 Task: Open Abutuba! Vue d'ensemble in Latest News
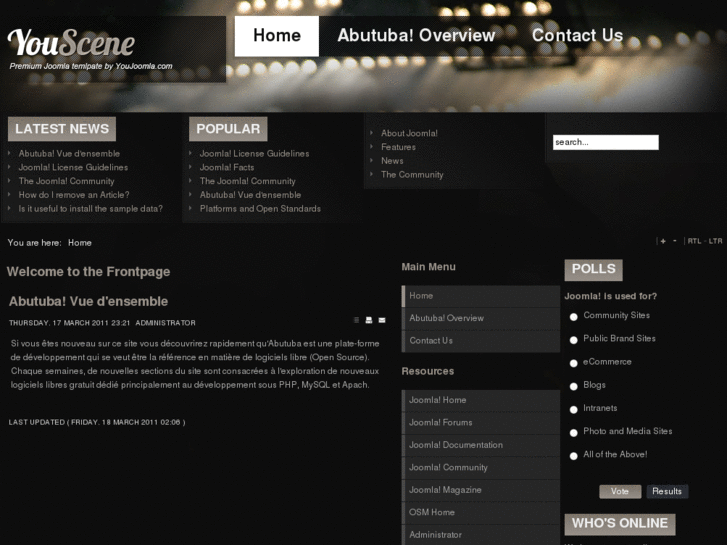pyautogui.click(x=69, y=154)
